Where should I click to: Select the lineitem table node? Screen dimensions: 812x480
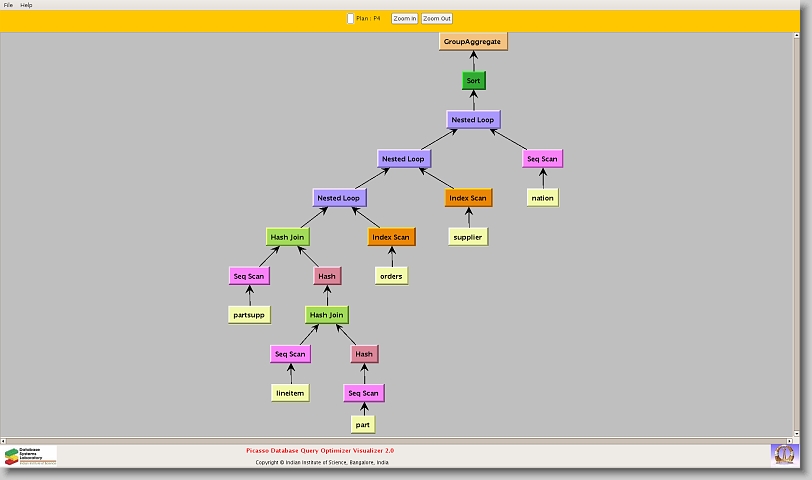(290, 393)
